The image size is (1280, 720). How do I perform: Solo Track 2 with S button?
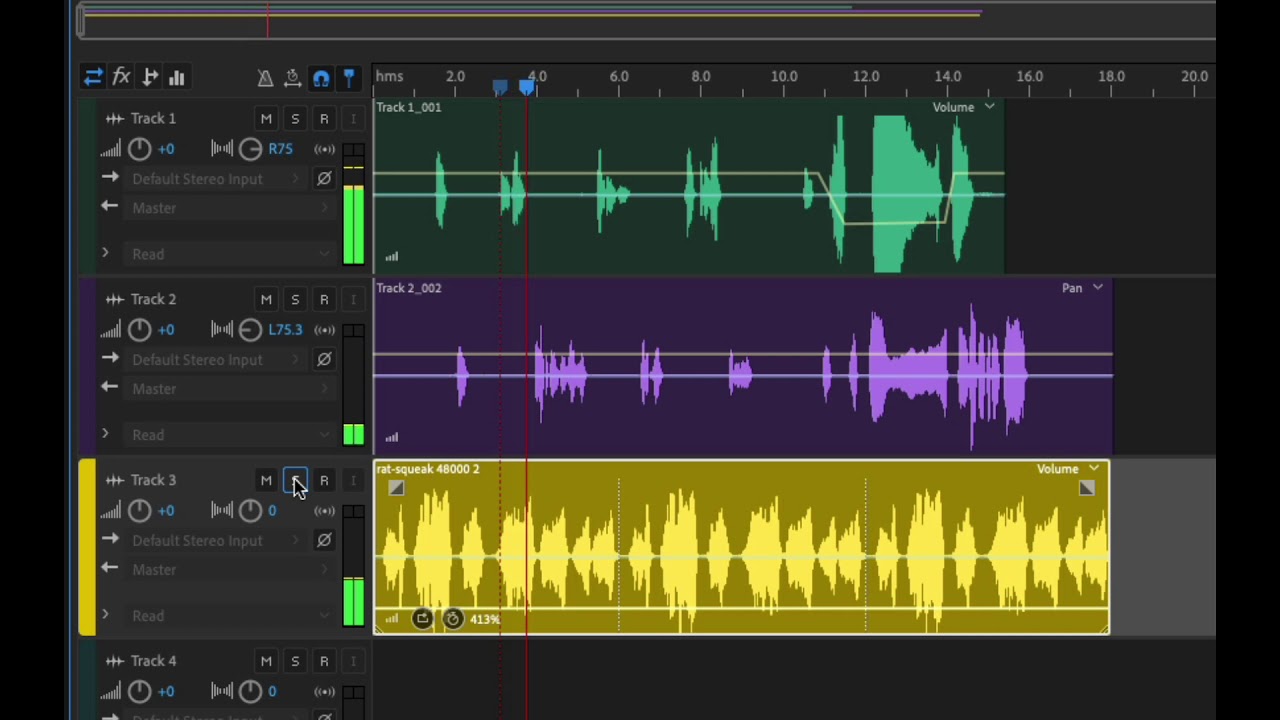[x=295, y=300]
